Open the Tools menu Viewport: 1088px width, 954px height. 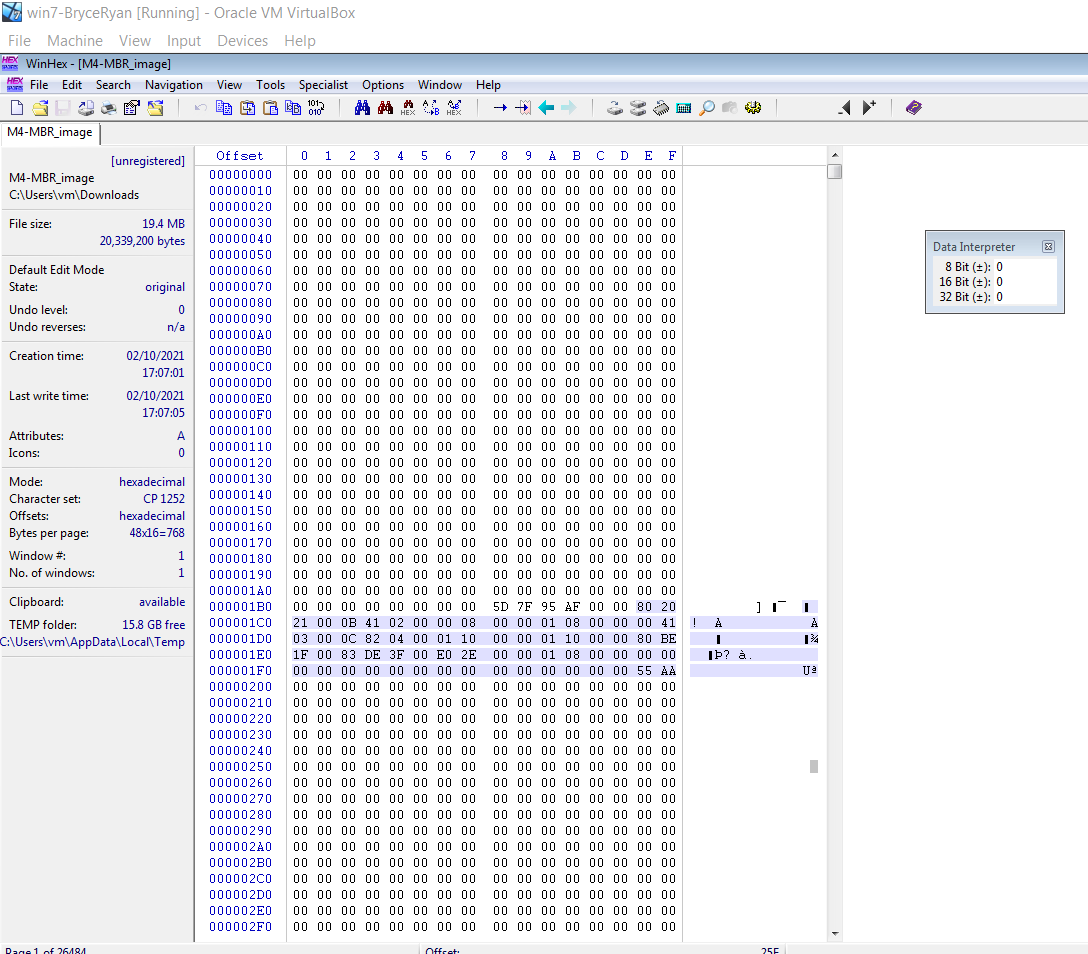click(270, 85)
